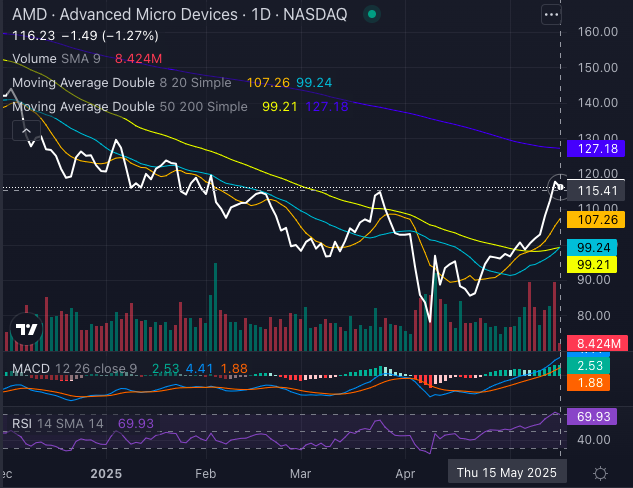This screenshot has width=633, height=488.
Task: Click the 4.41 blue MACD value in the legend
Action: click(199, 369)
